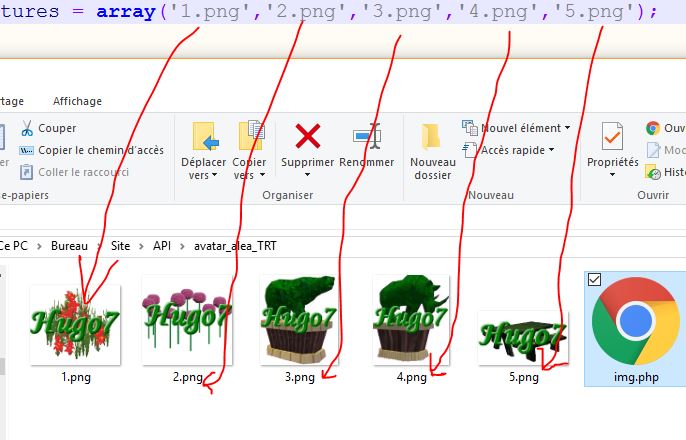Switch to the Affichage ribbon tab
This screenshot has height=440, width=686.
point(77,101)
